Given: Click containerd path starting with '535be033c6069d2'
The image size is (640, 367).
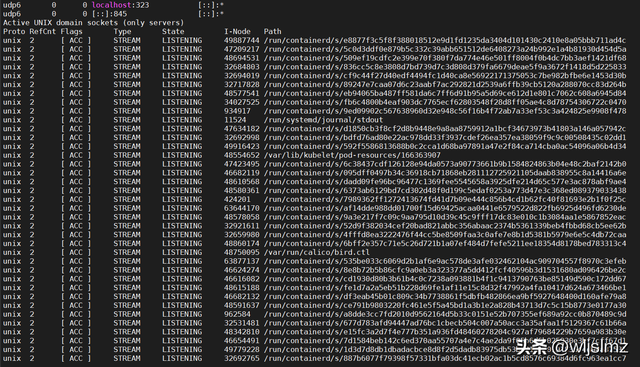Looking at the screenshot, I should 445,261.
